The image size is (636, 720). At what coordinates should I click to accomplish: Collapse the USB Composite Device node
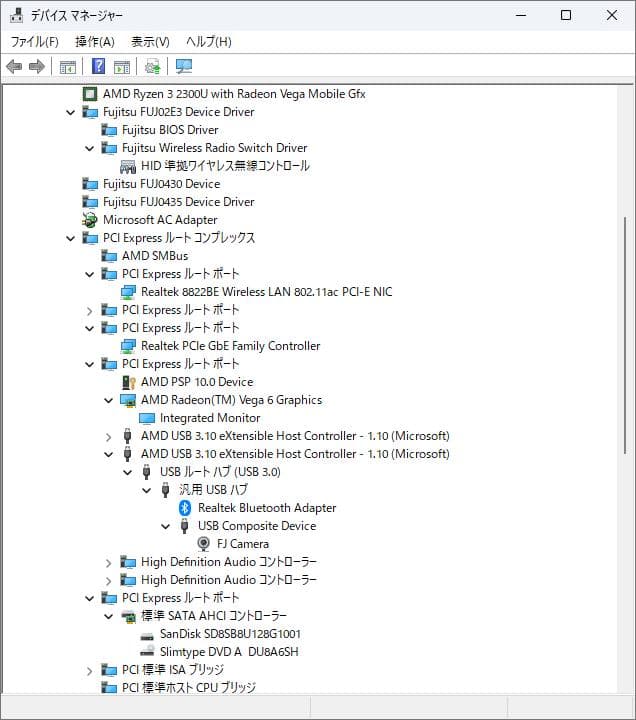(x=165, y=526)
